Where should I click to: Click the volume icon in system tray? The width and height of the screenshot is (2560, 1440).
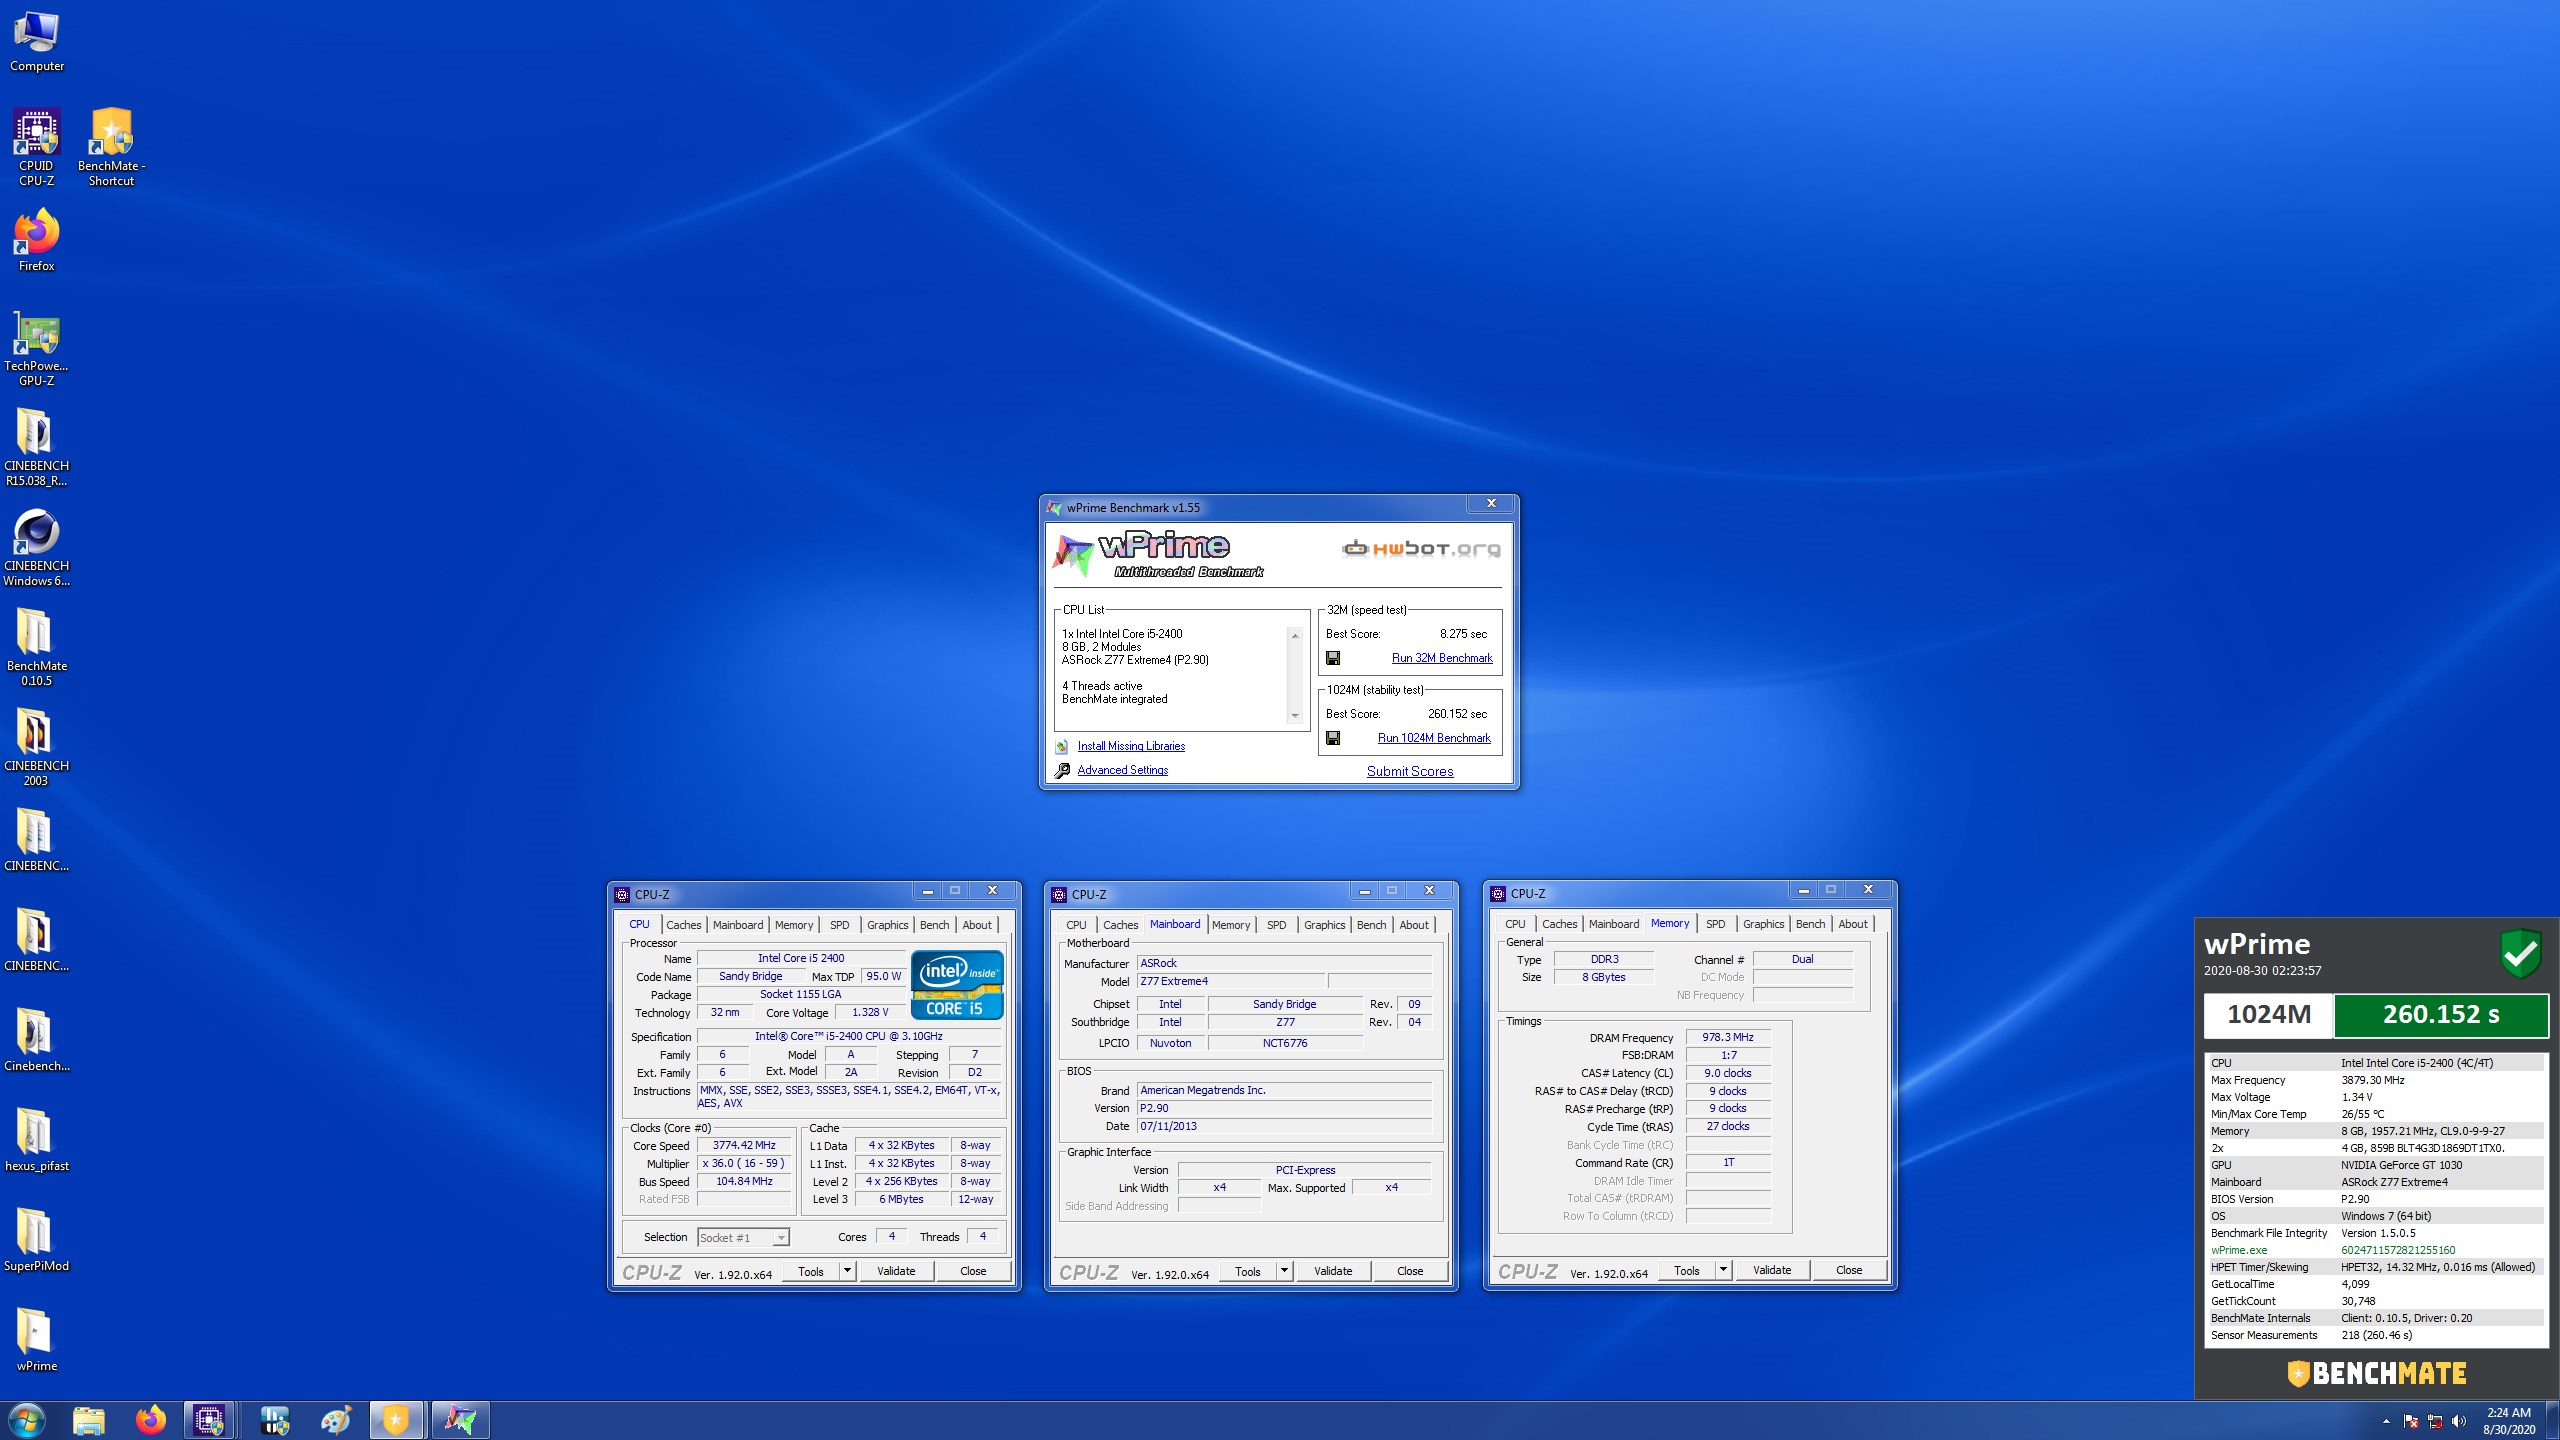click(2459, 1422)
